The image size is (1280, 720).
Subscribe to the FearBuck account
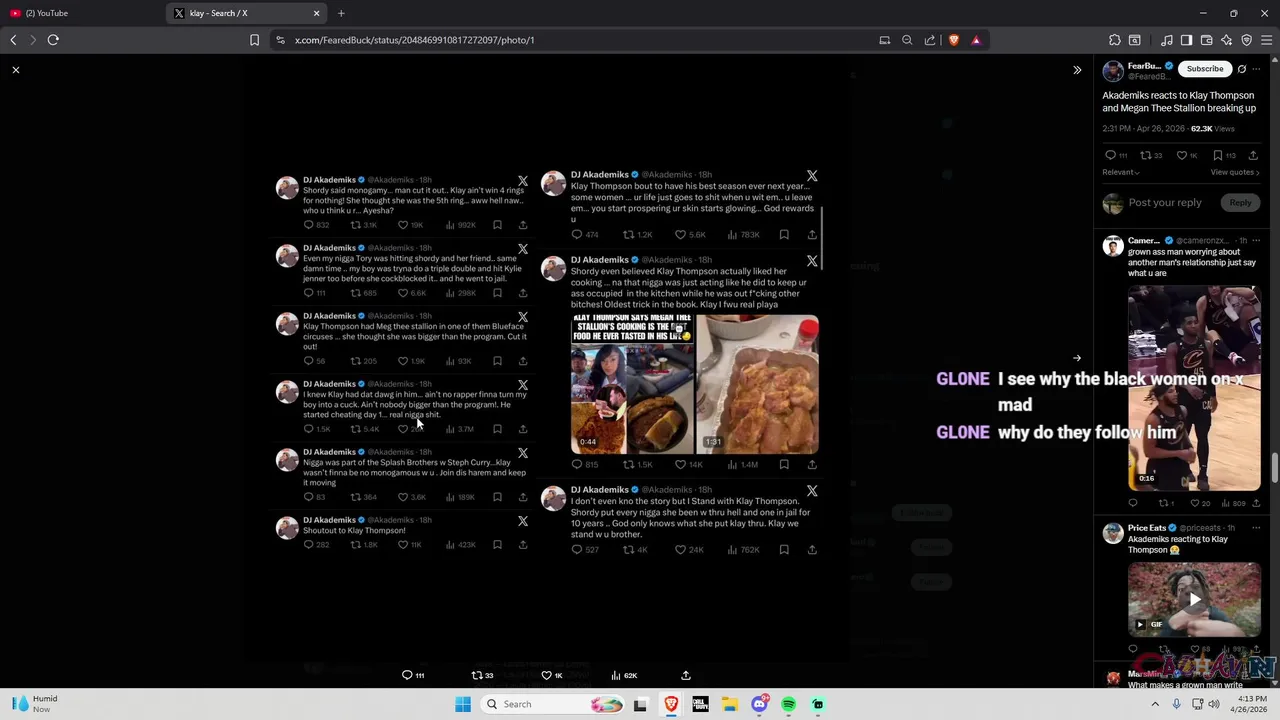[x=1205, y=69]
